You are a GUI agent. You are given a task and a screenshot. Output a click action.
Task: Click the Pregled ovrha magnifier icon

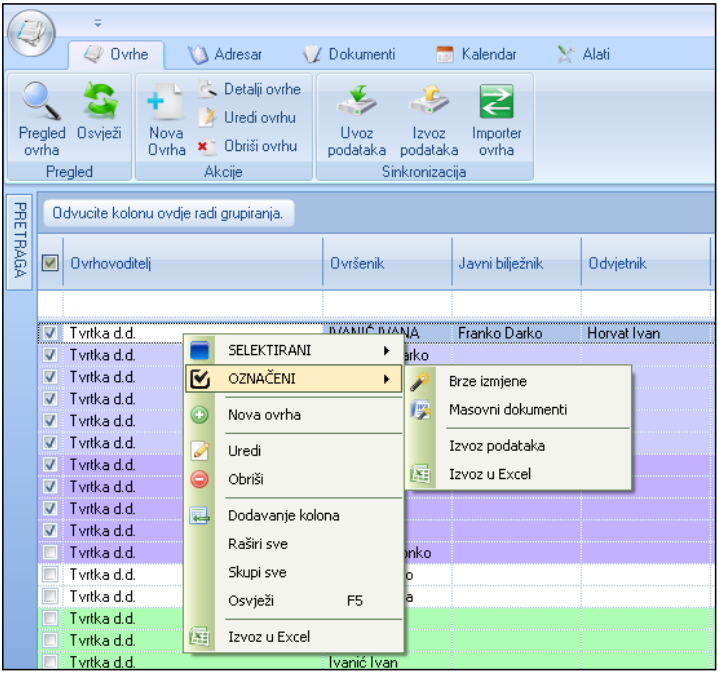click(39, 103)
